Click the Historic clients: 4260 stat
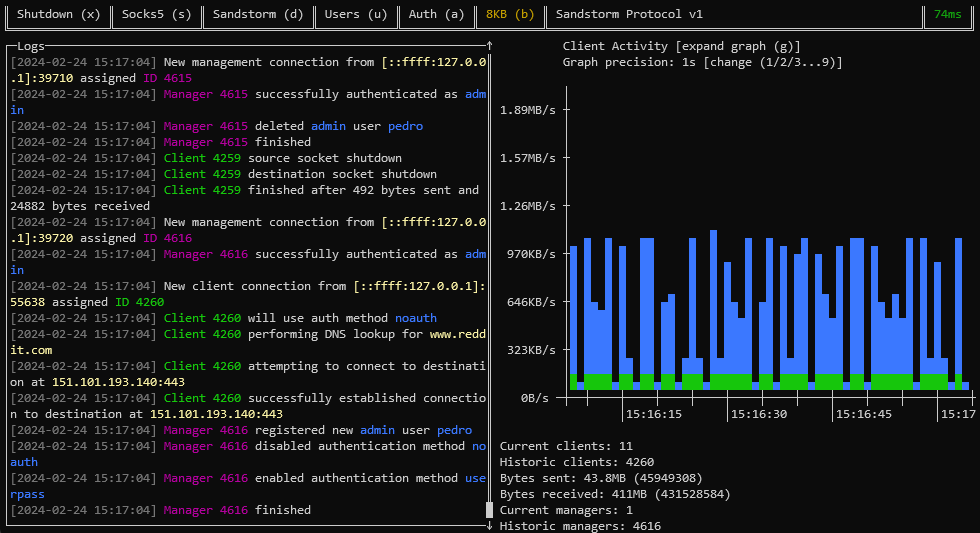Image resolution: width=980 pixels, height=533 pixels. click(x=577, y=462)
